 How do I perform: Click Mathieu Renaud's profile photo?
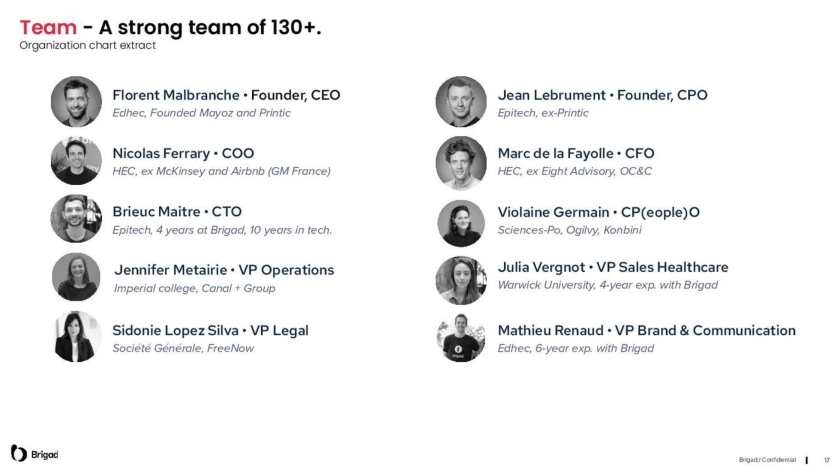point(461,337)
